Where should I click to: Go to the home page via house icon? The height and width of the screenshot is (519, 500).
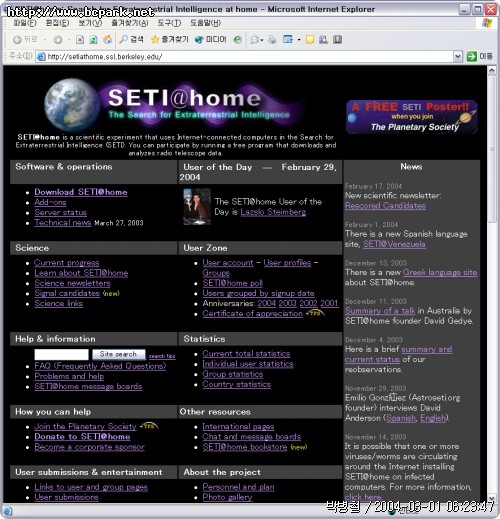click(107, 40)
